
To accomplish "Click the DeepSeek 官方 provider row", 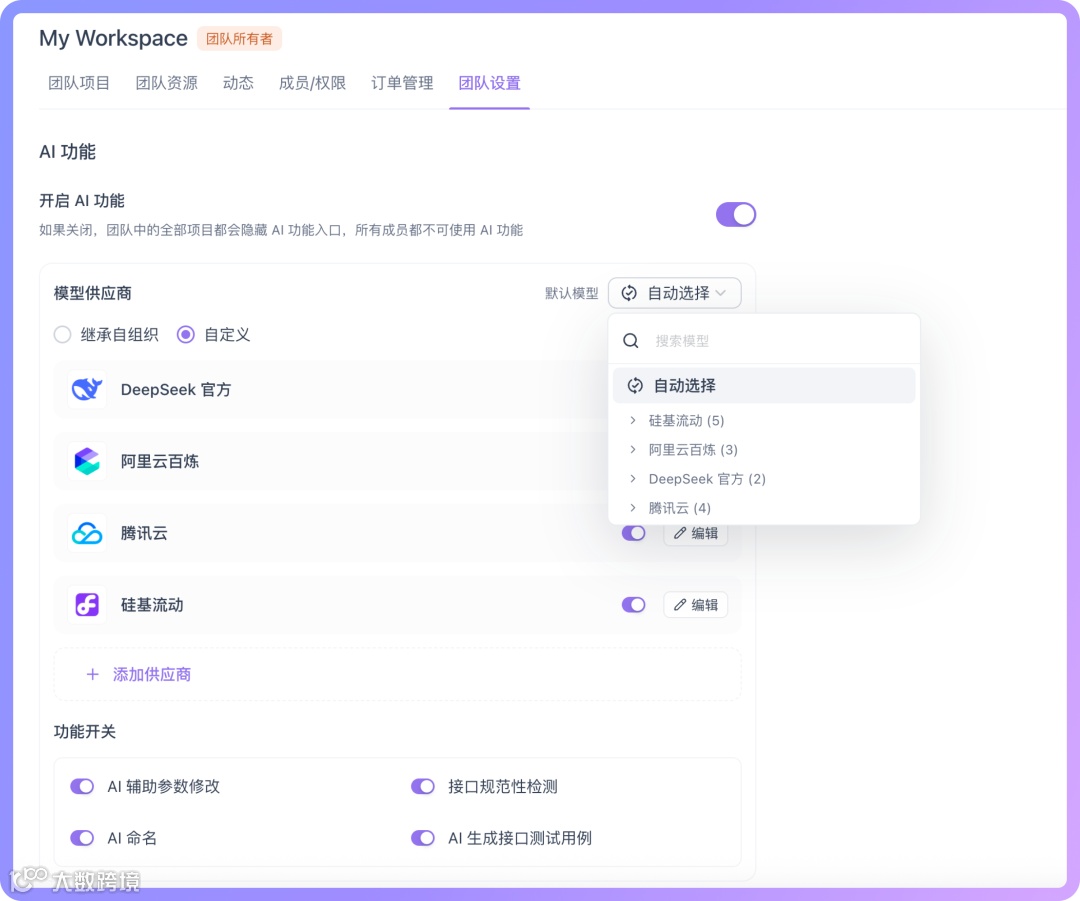I will click(x=331, y=389).
